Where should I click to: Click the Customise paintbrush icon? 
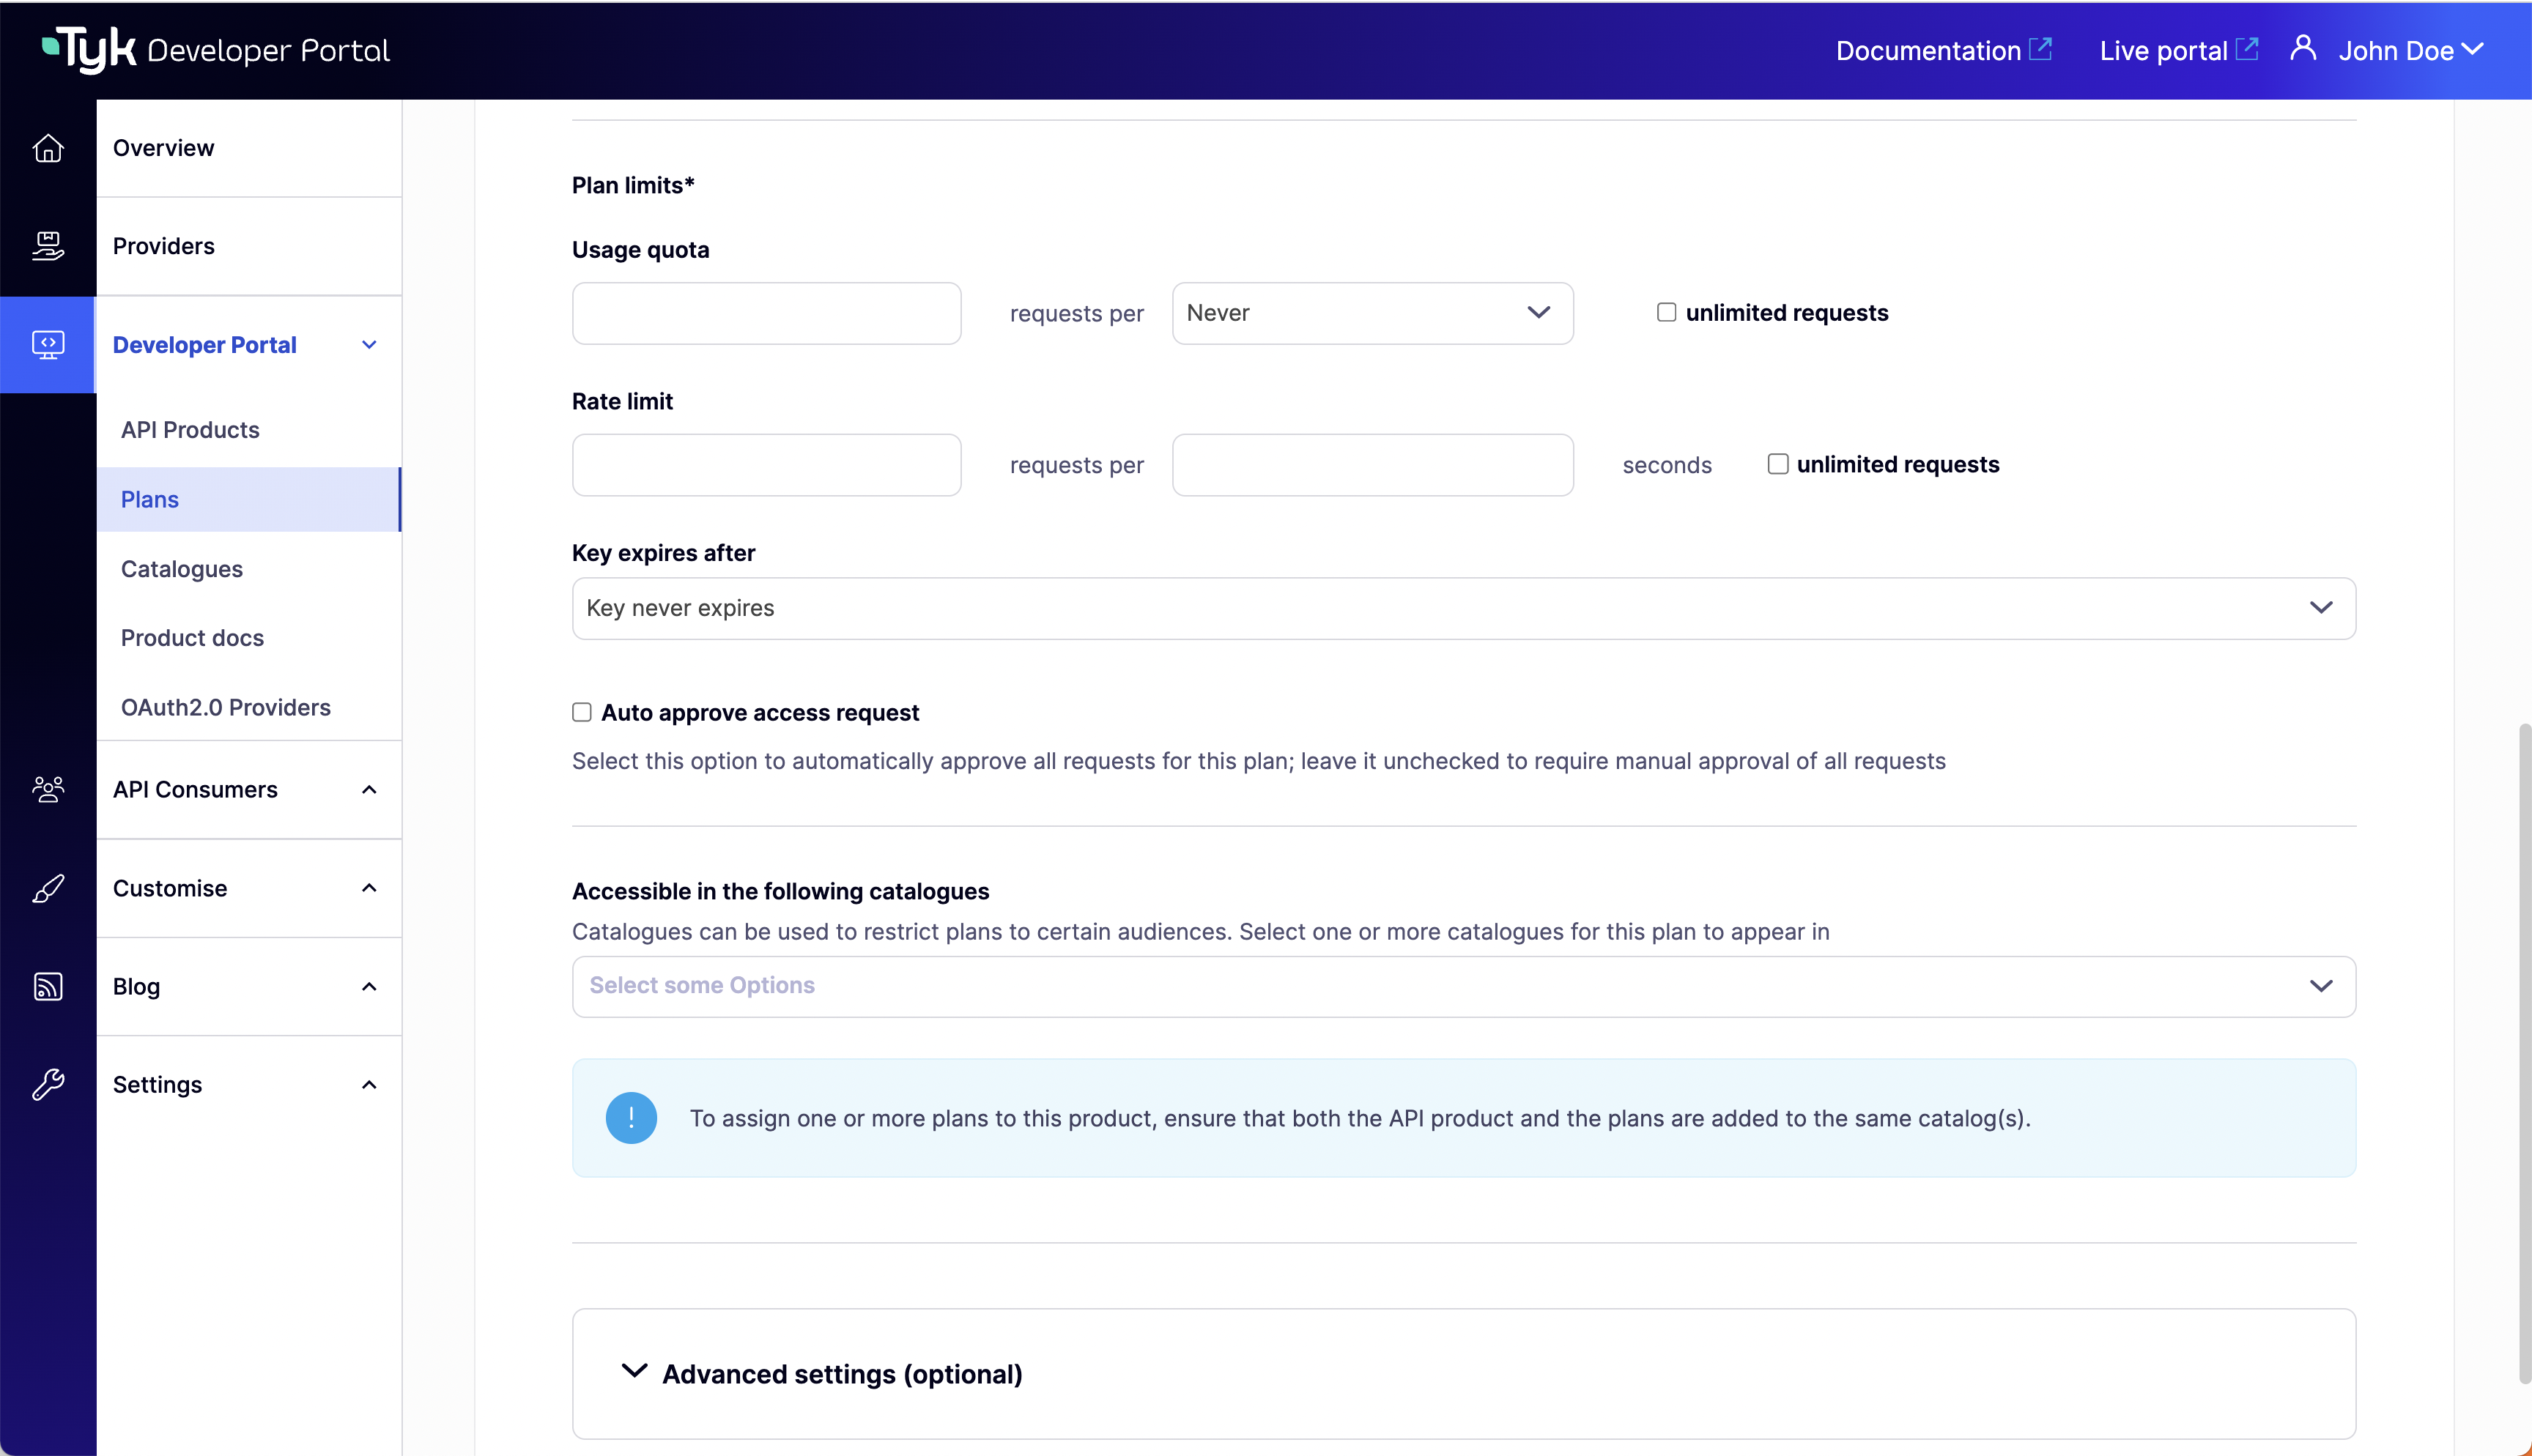coord(48,888)
